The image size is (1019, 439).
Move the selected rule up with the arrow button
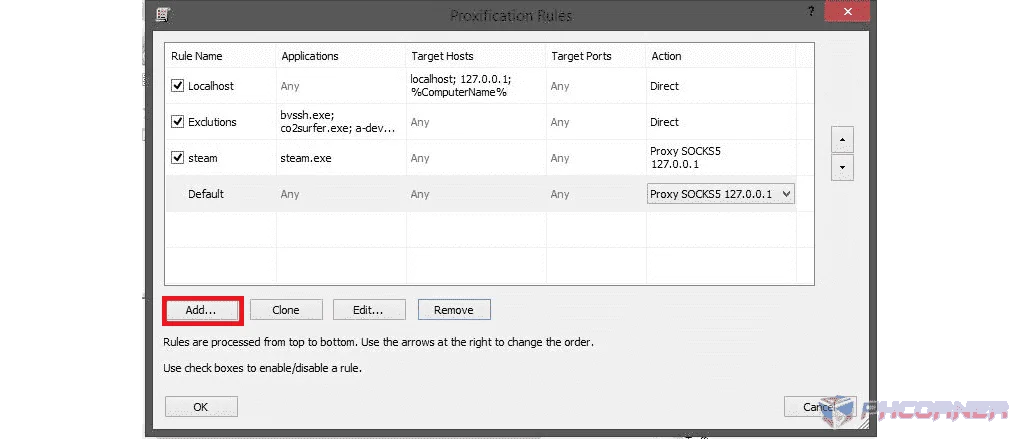tap(843, 140)
